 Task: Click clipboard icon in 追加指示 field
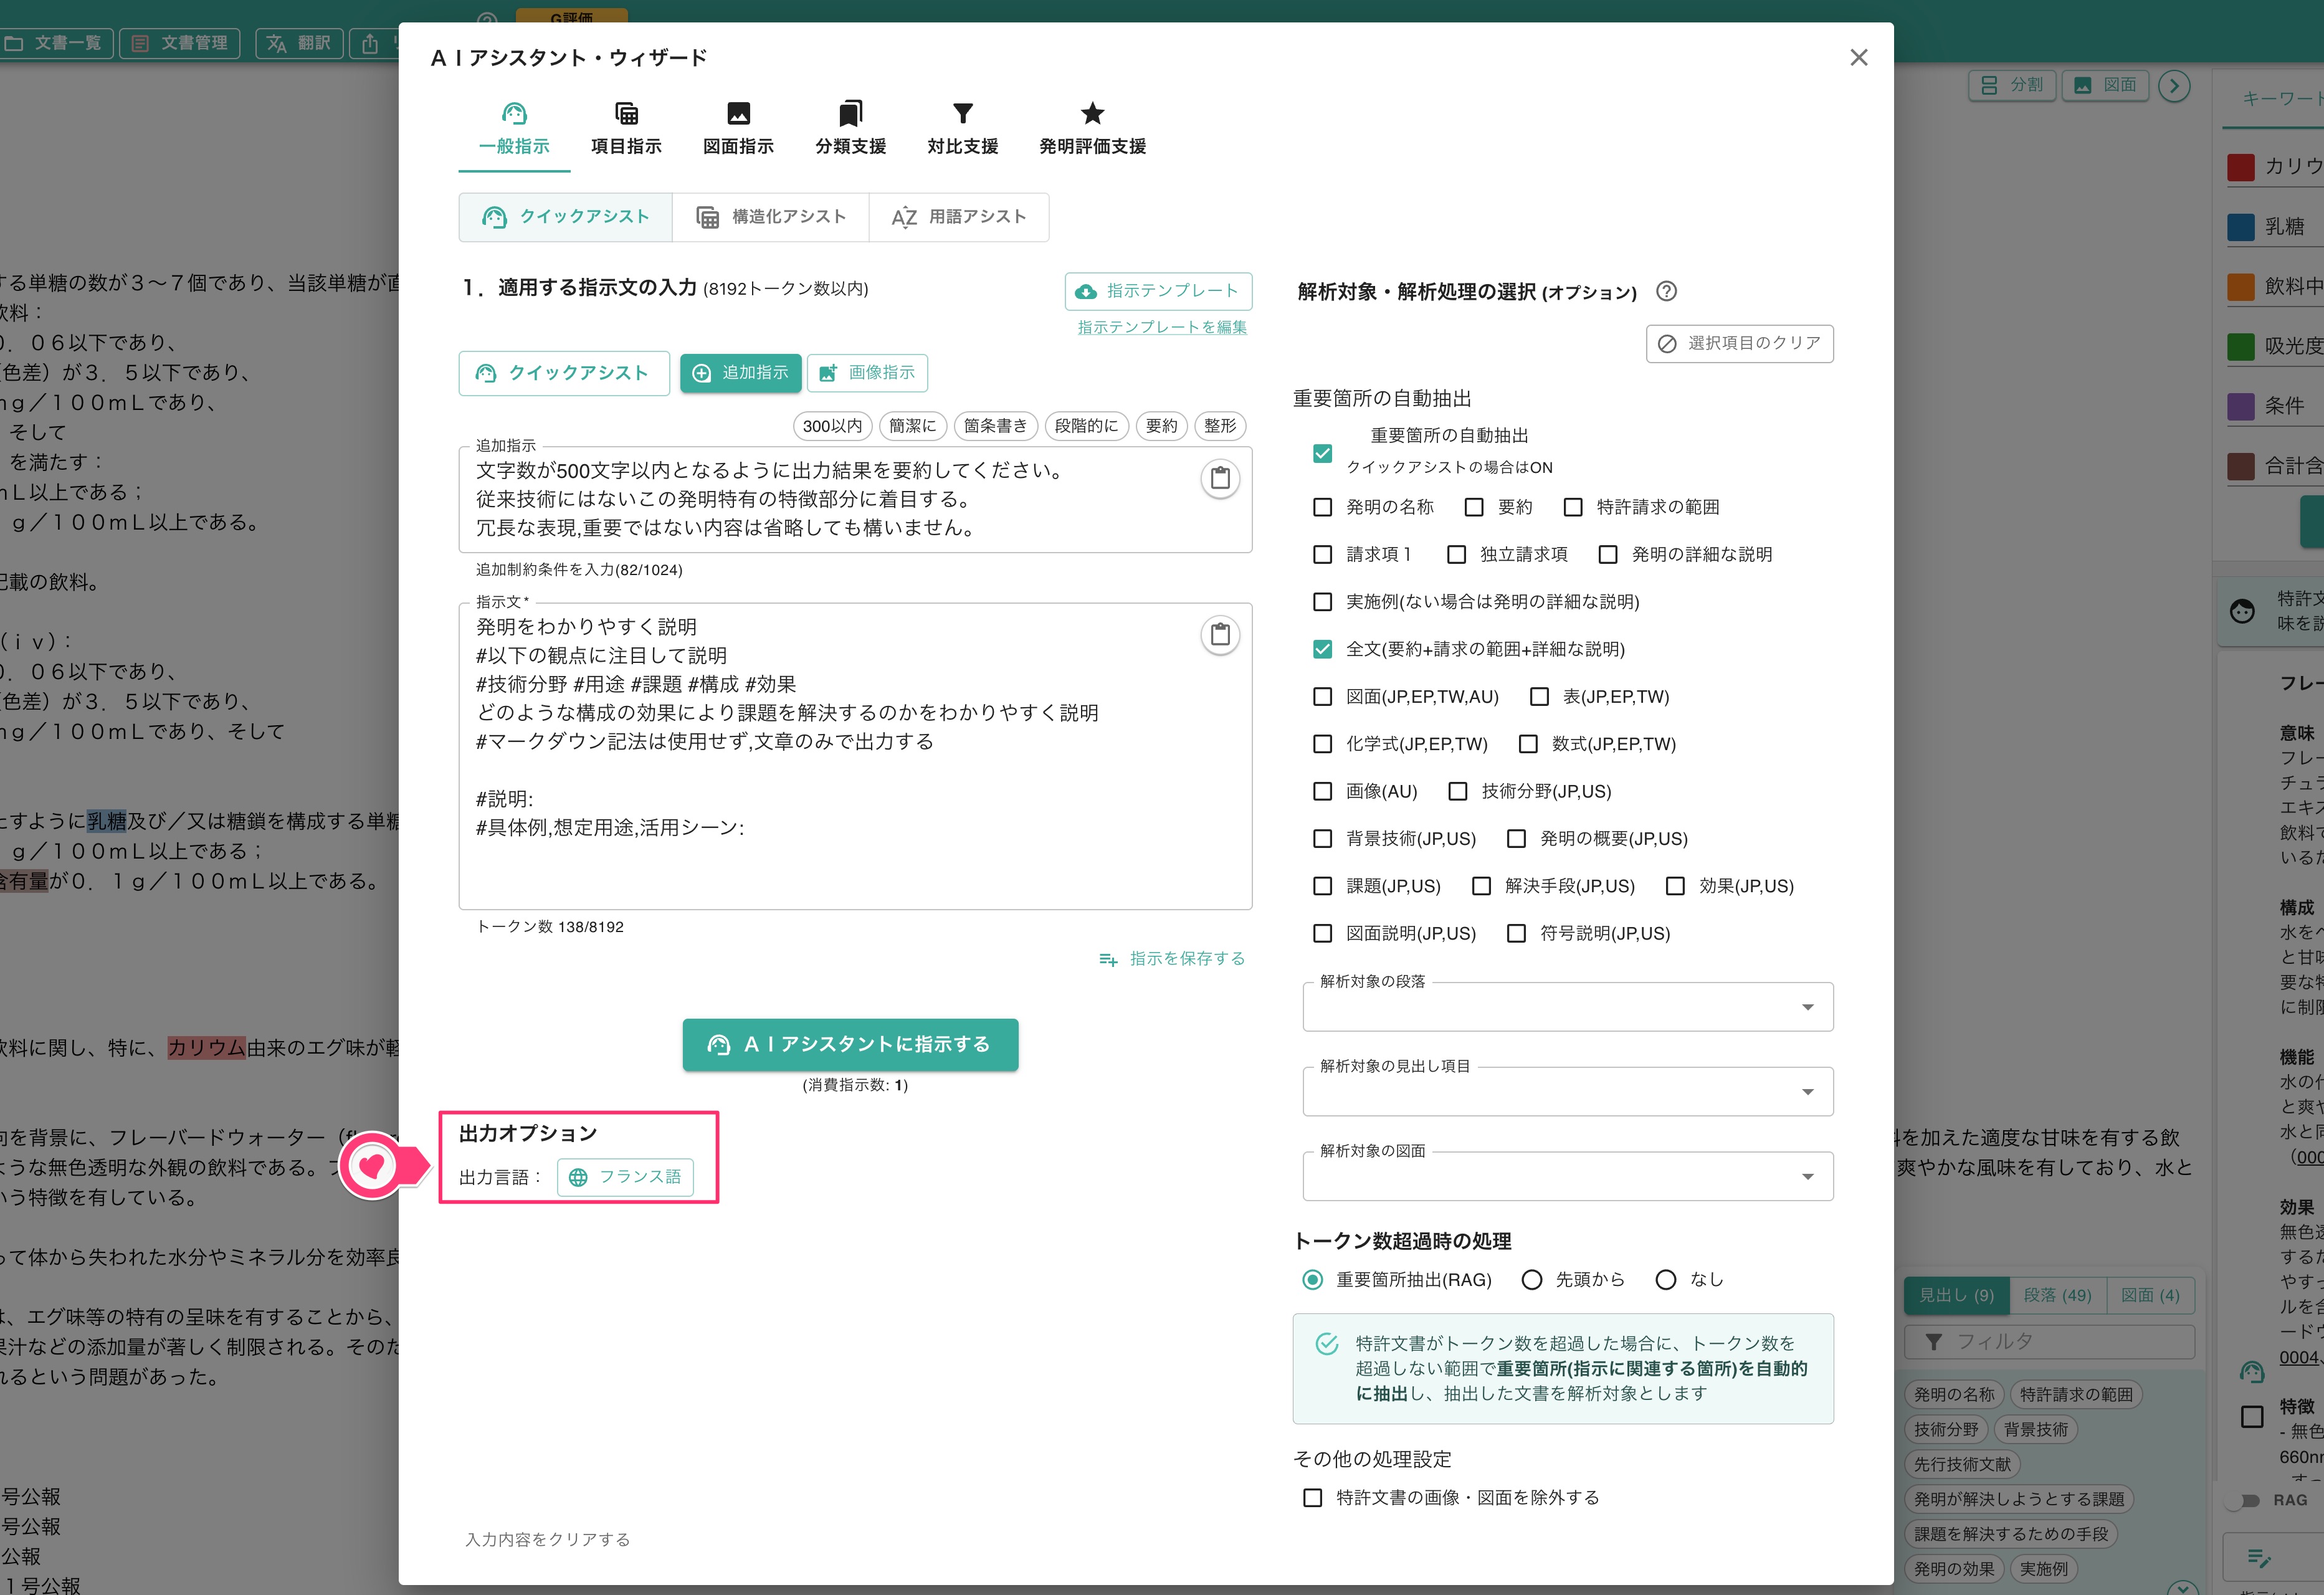click(1220, 479)
